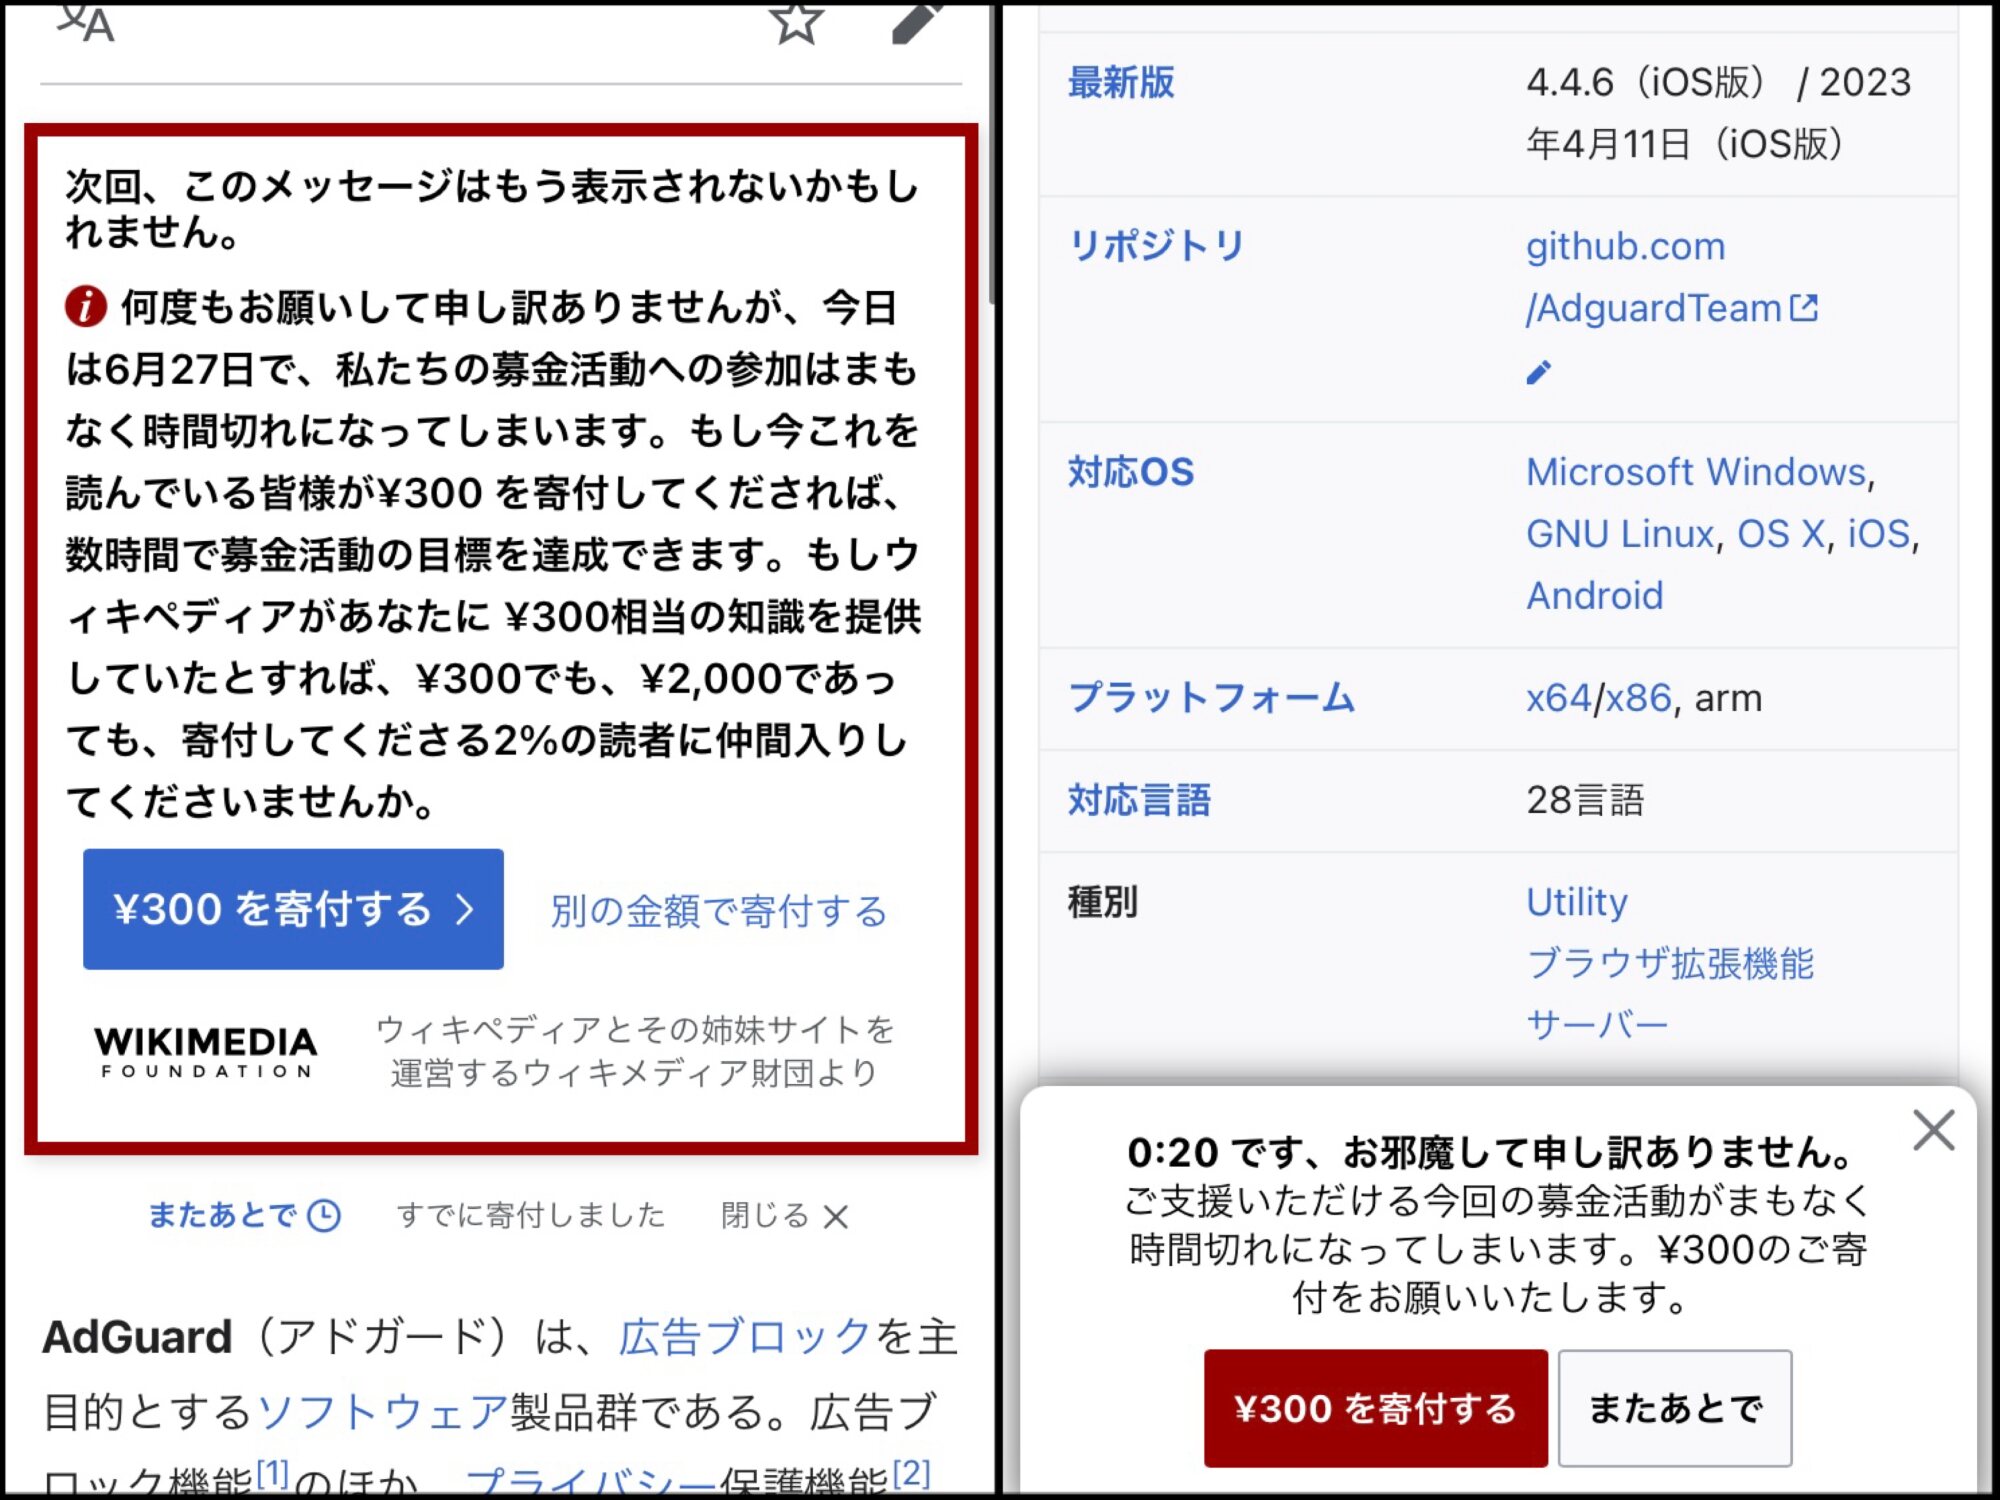Screen dimensions: 2000x1500
Task: Tap リポジトリ label link
Action: point(1157,245)
